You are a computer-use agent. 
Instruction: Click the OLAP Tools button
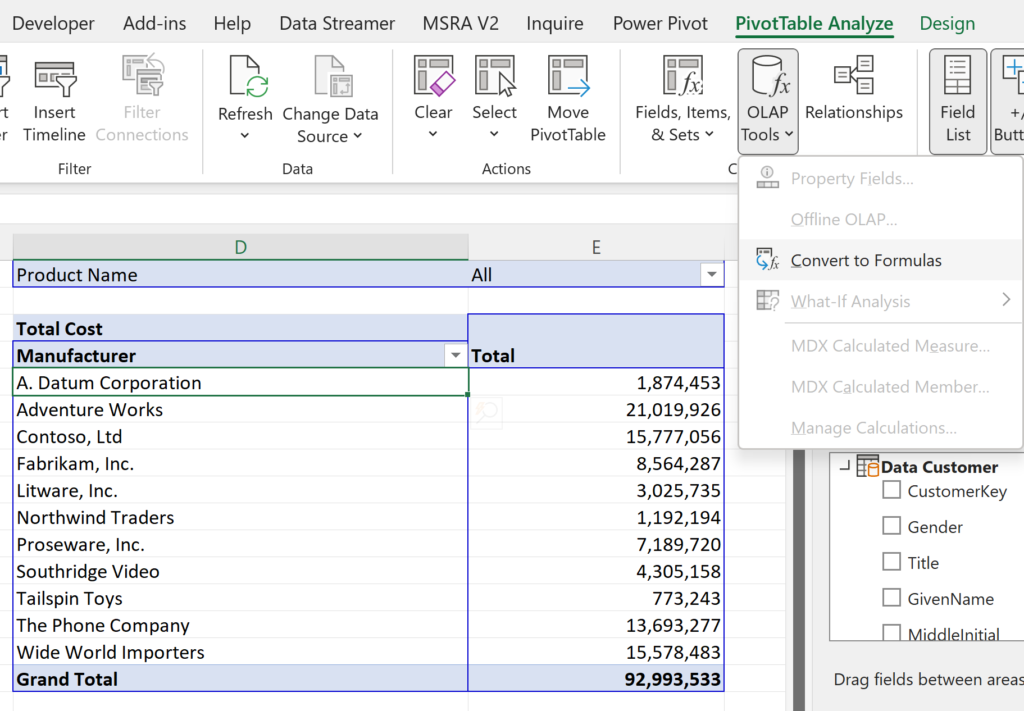point(767,101)
